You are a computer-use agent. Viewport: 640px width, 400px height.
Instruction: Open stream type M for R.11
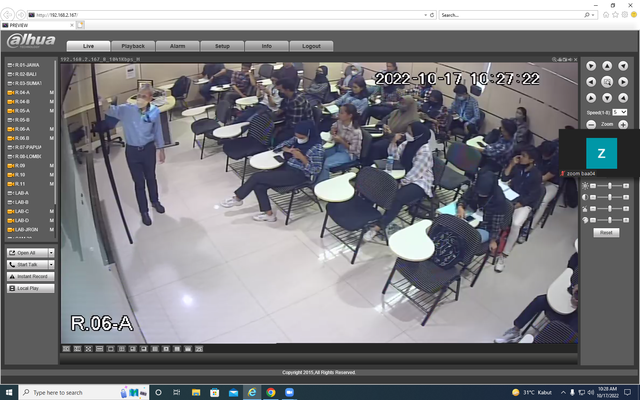tap(51, 184)
